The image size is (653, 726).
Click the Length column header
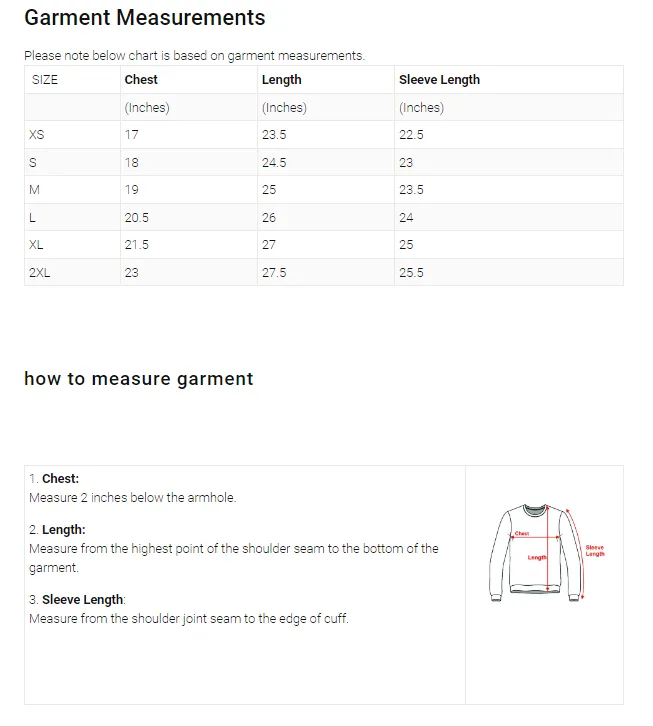281,80
